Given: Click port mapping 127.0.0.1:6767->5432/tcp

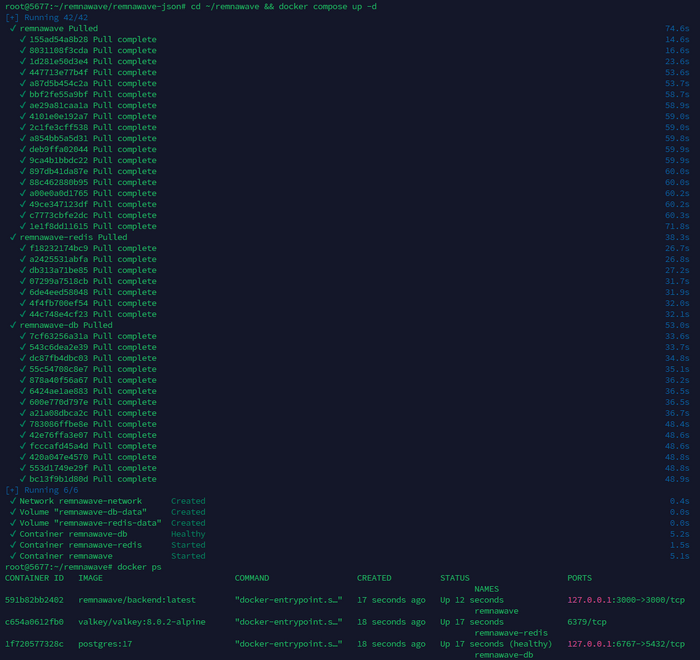Looking at the screenshot, I should (x=624, y=644).
